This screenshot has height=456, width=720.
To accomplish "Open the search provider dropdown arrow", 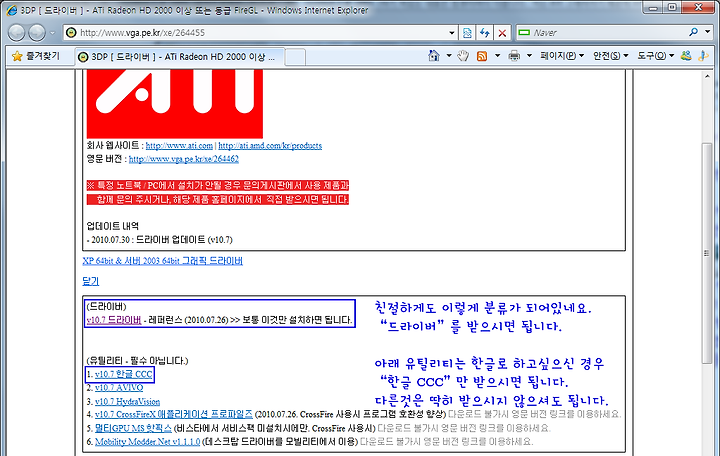I will [x=708, y=32].
